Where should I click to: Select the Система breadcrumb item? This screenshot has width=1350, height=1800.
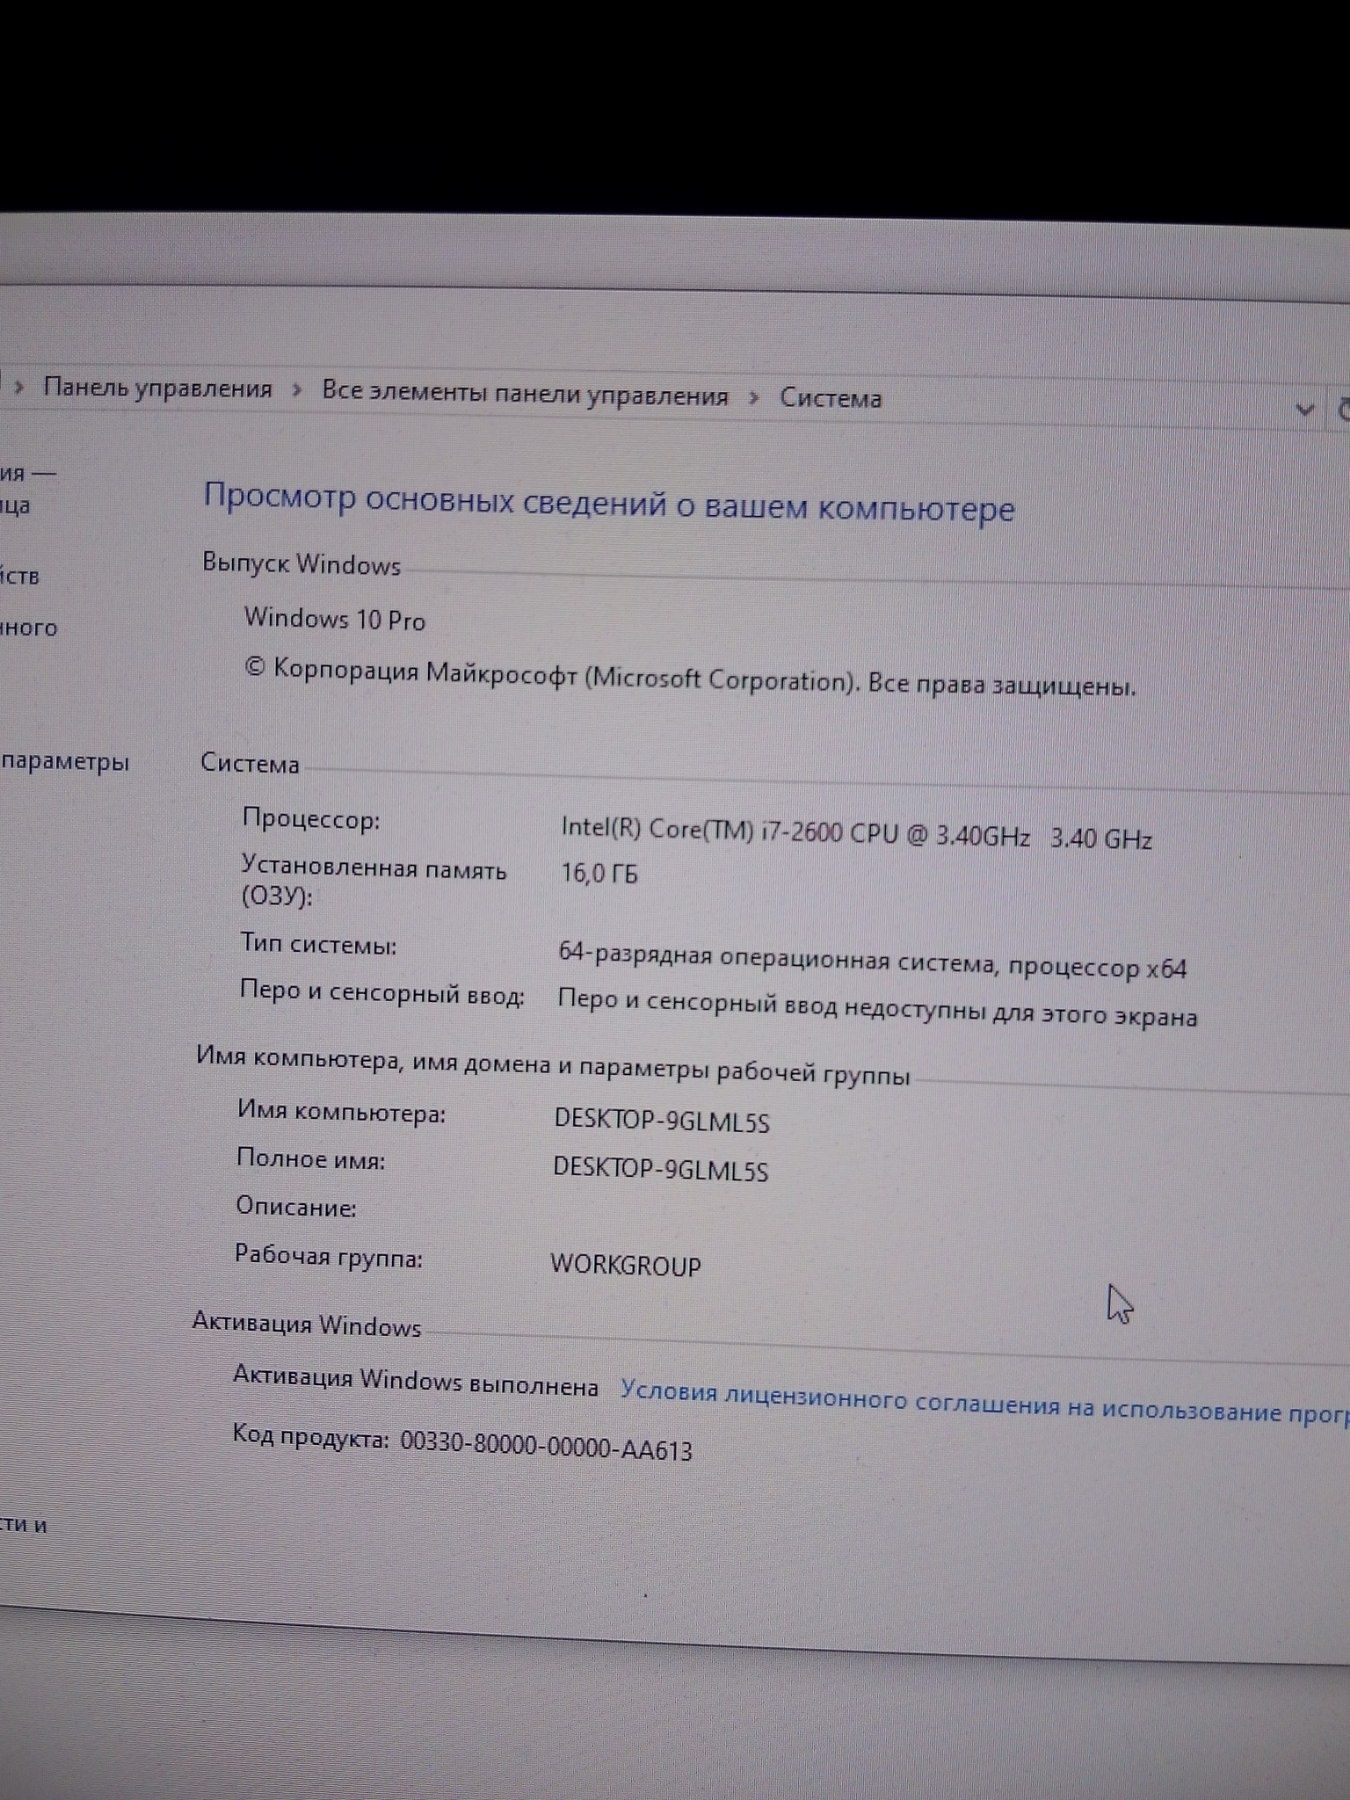pos(830,398)
